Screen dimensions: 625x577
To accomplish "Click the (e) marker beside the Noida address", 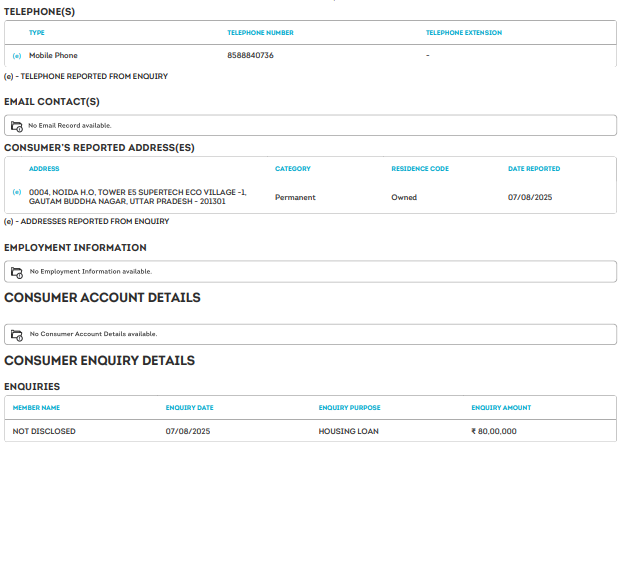I will 16,191.
